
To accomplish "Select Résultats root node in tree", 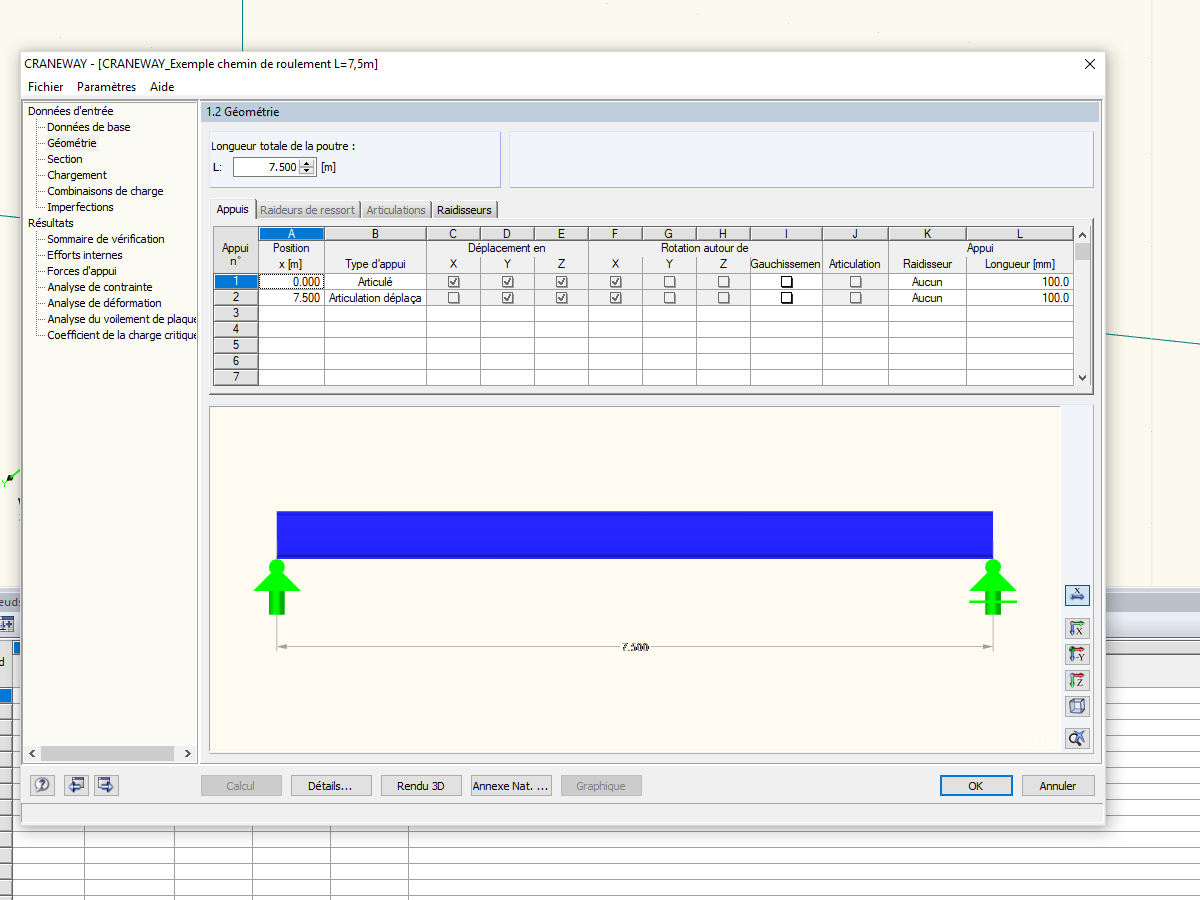I will (51, 223).
